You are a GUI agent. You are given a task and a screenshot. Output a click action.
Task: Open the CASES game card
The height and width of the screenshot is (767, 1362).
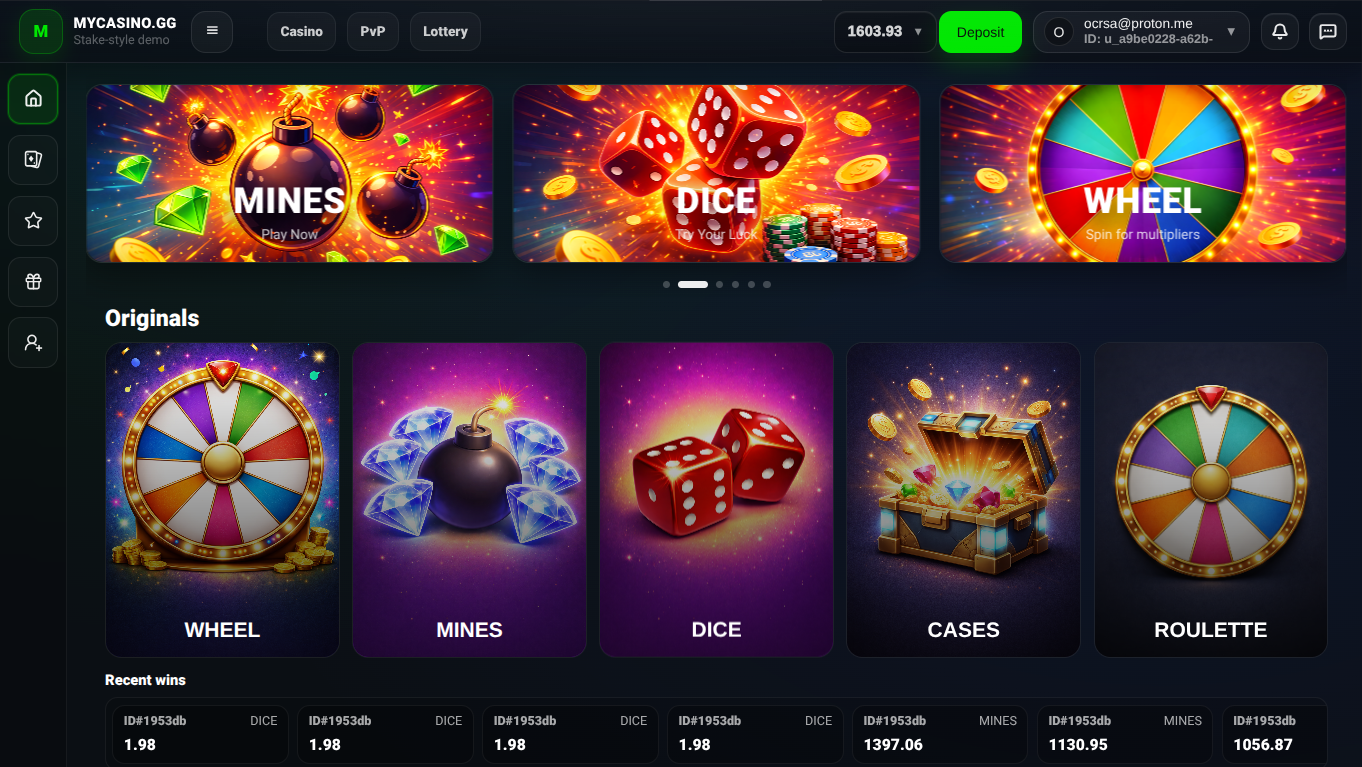tap(963, 500)
